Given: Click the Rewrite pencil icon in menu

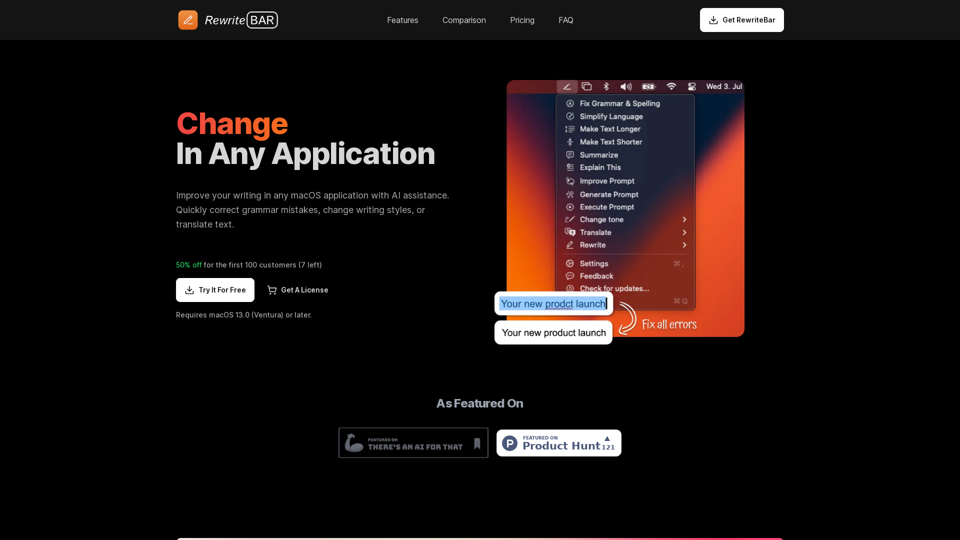Looking at the screenshot, I should pos(569,245).
